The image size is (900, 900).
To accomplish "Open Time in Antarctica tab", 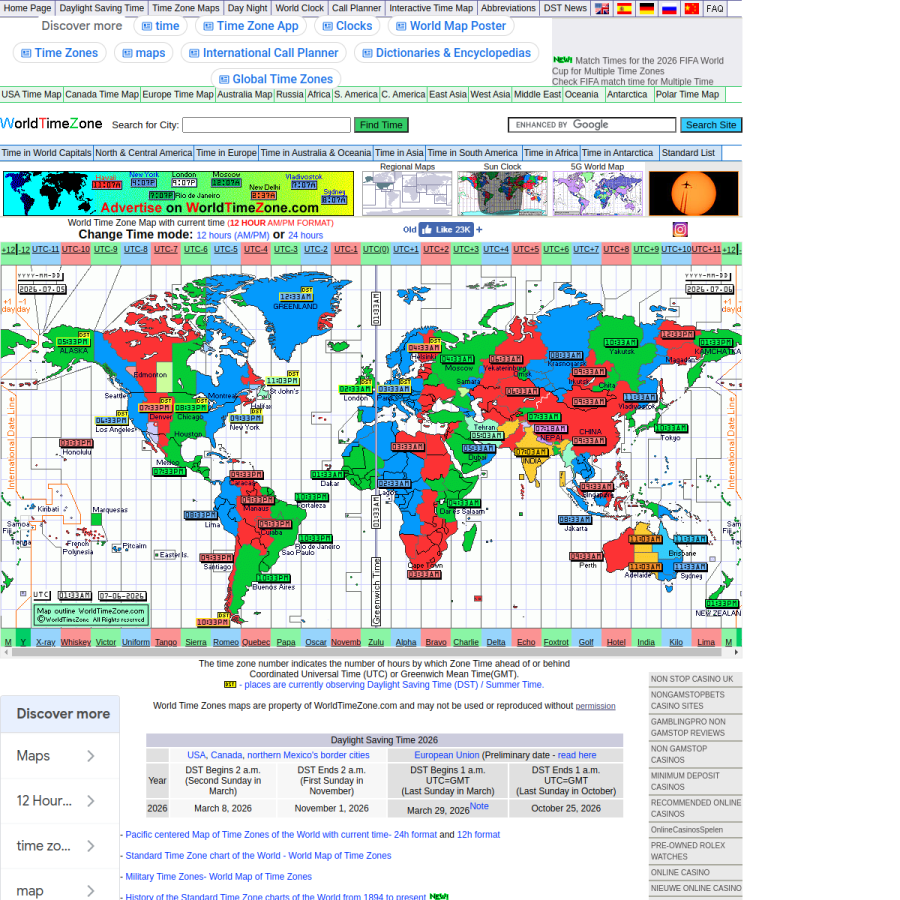I will pos(618,153).
